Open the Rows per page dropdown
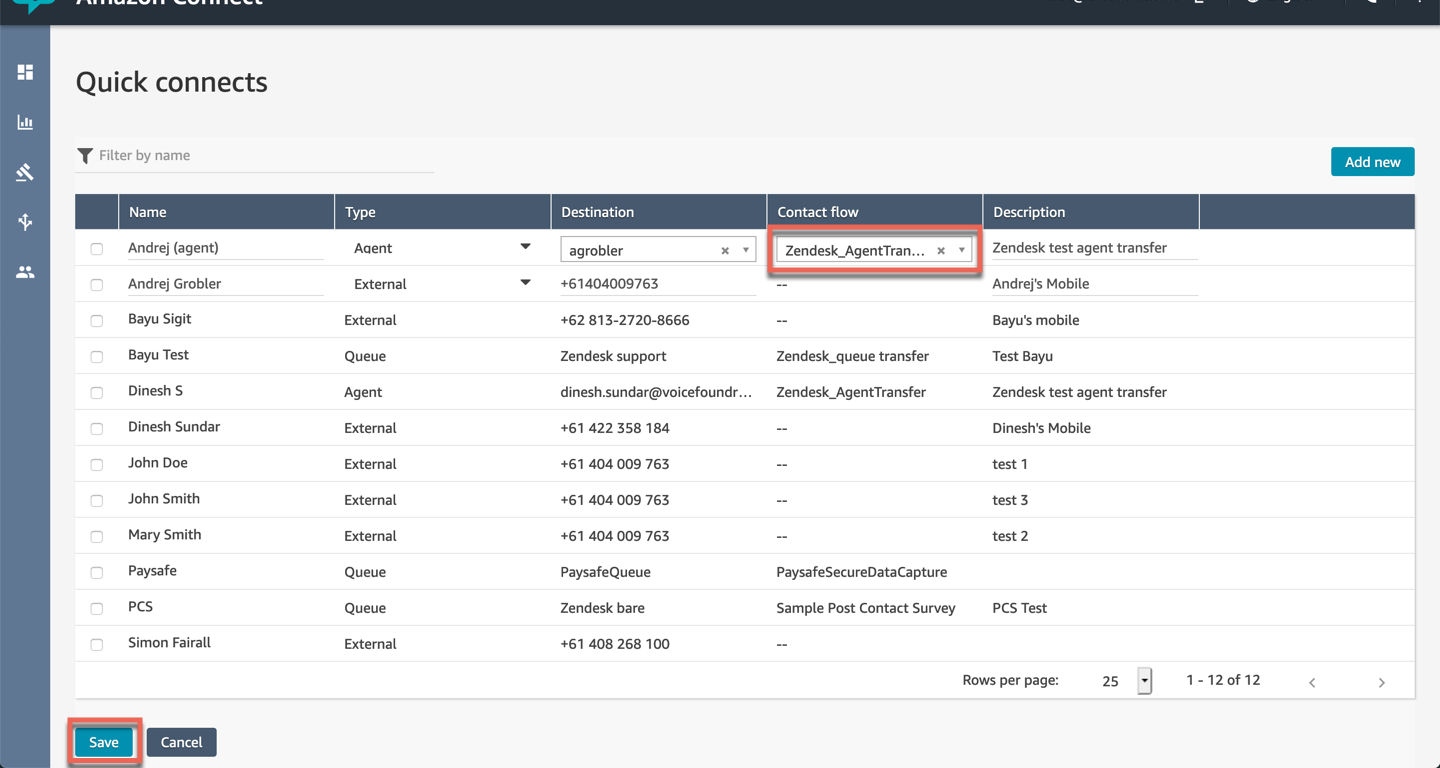Viewport: 1440px width, 768px height. point(1144,681)
